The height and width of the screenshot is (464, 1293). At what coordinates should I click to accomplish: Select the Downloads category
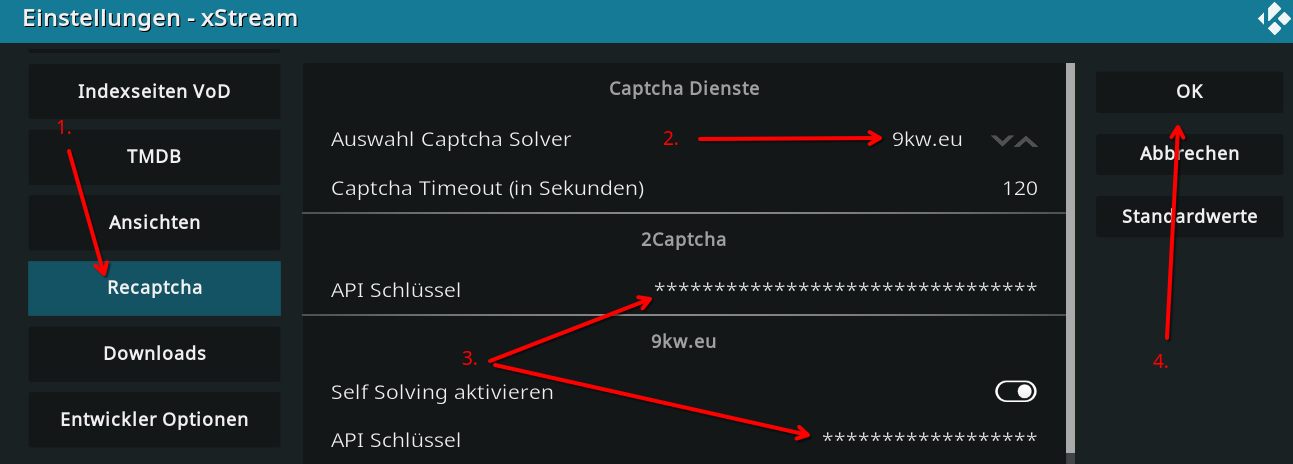point(154,353)
